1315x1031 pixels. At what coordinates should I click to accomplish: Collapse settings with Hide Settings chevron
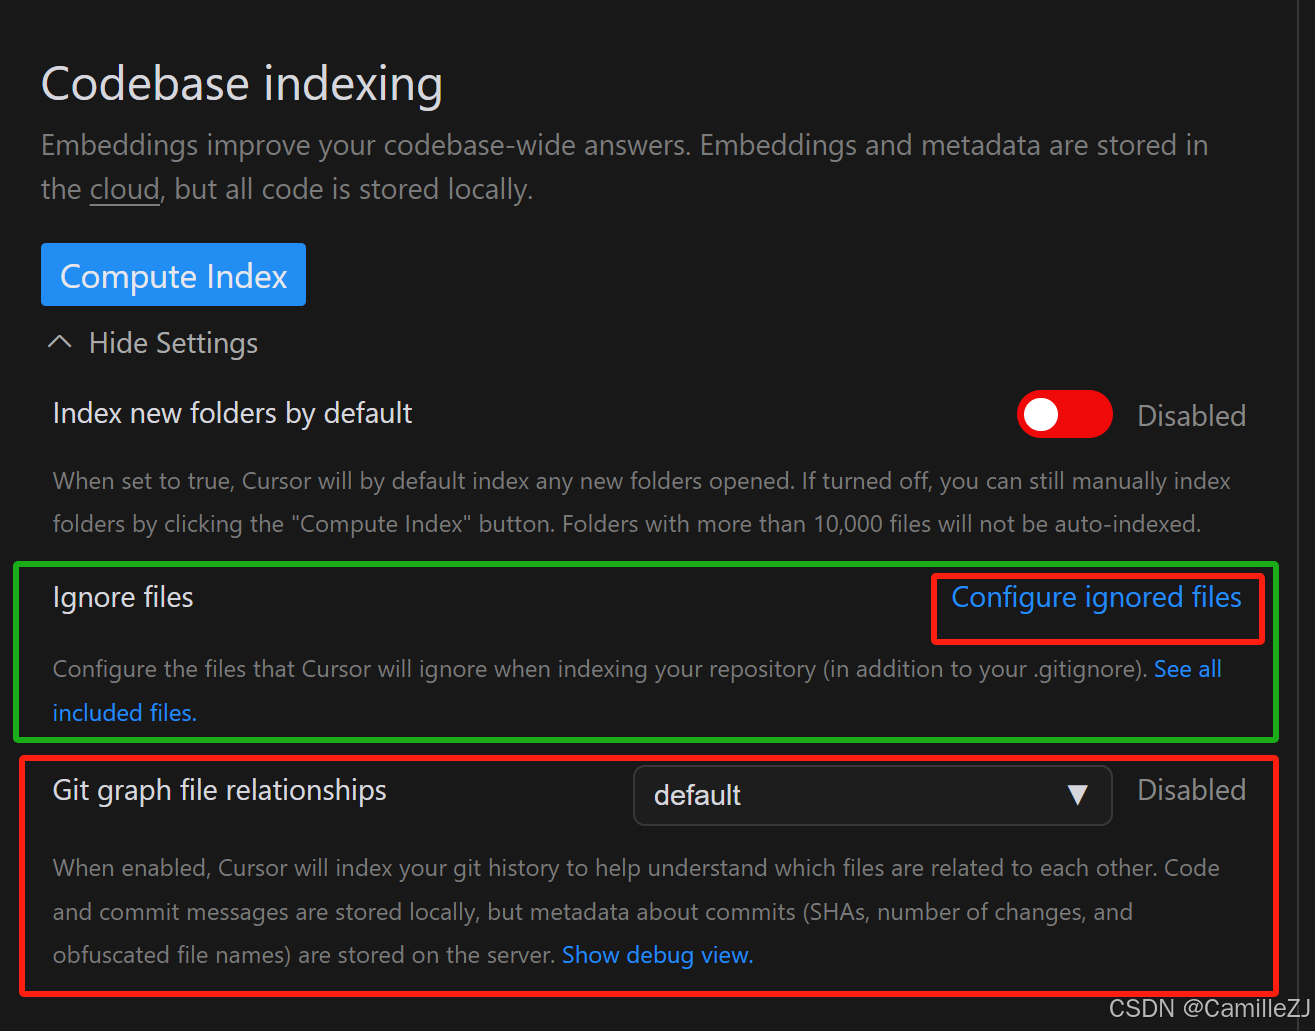click(x=60, y=343)
